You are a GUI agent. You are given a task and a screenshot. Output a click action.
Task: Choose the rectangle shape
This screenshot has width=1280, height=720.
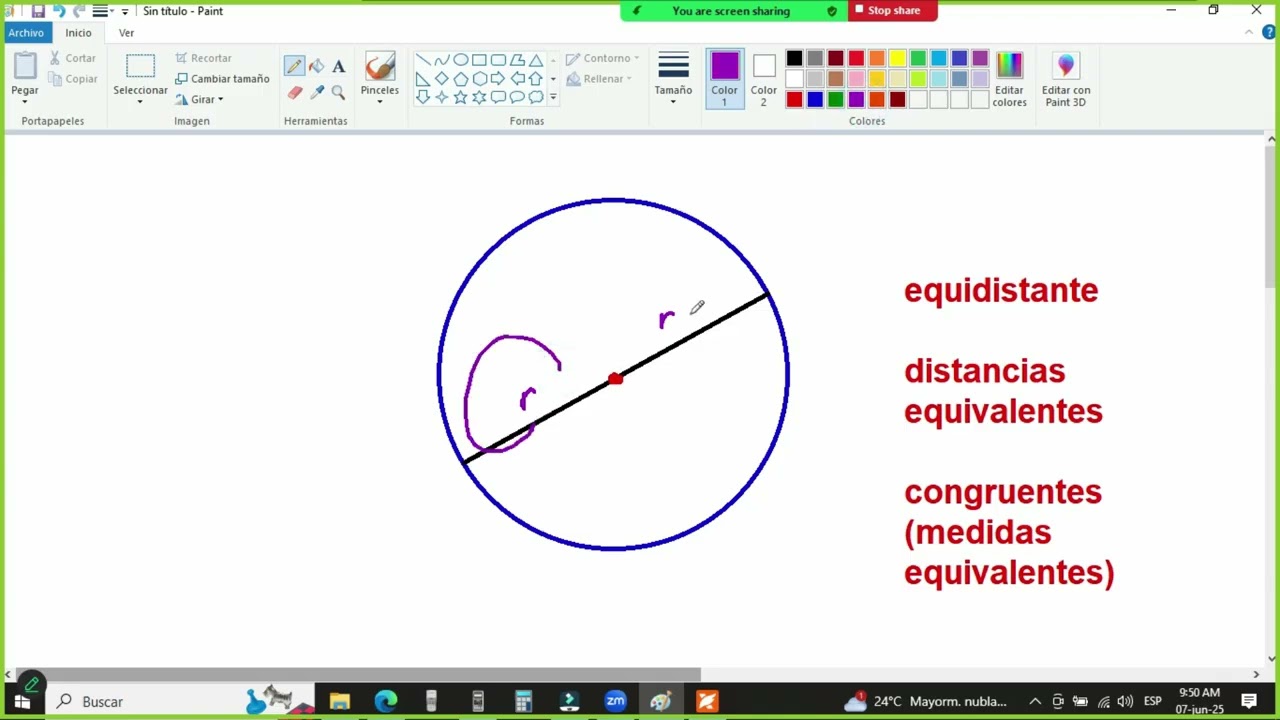pos(479,60)
